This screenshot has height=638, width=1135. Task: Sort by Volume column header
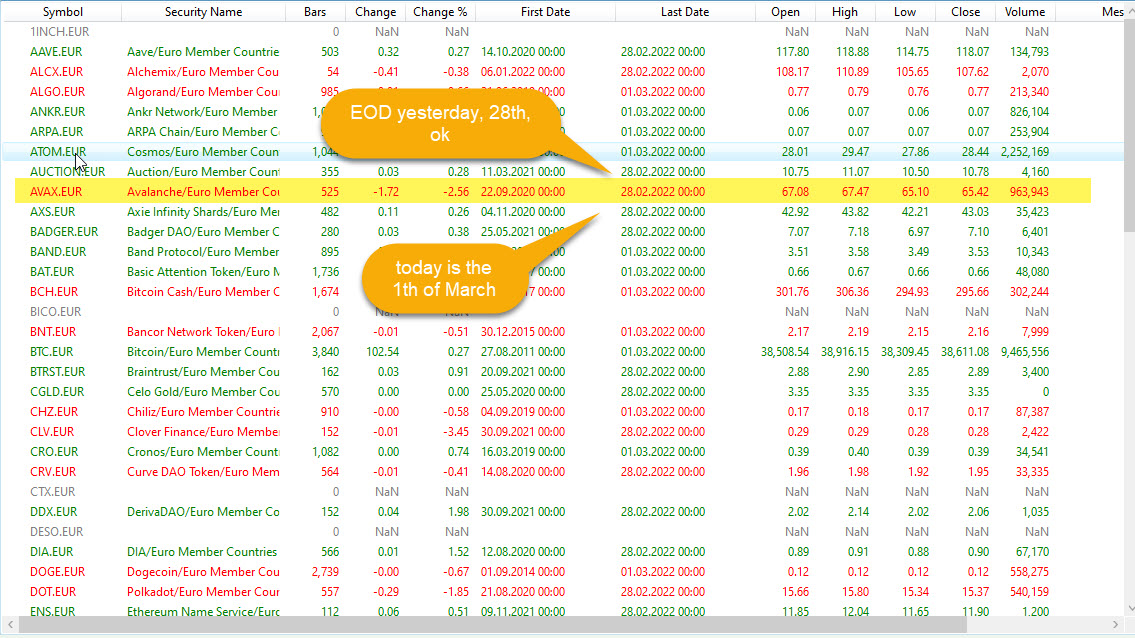pyautogui.click(x=1024, y=12)
